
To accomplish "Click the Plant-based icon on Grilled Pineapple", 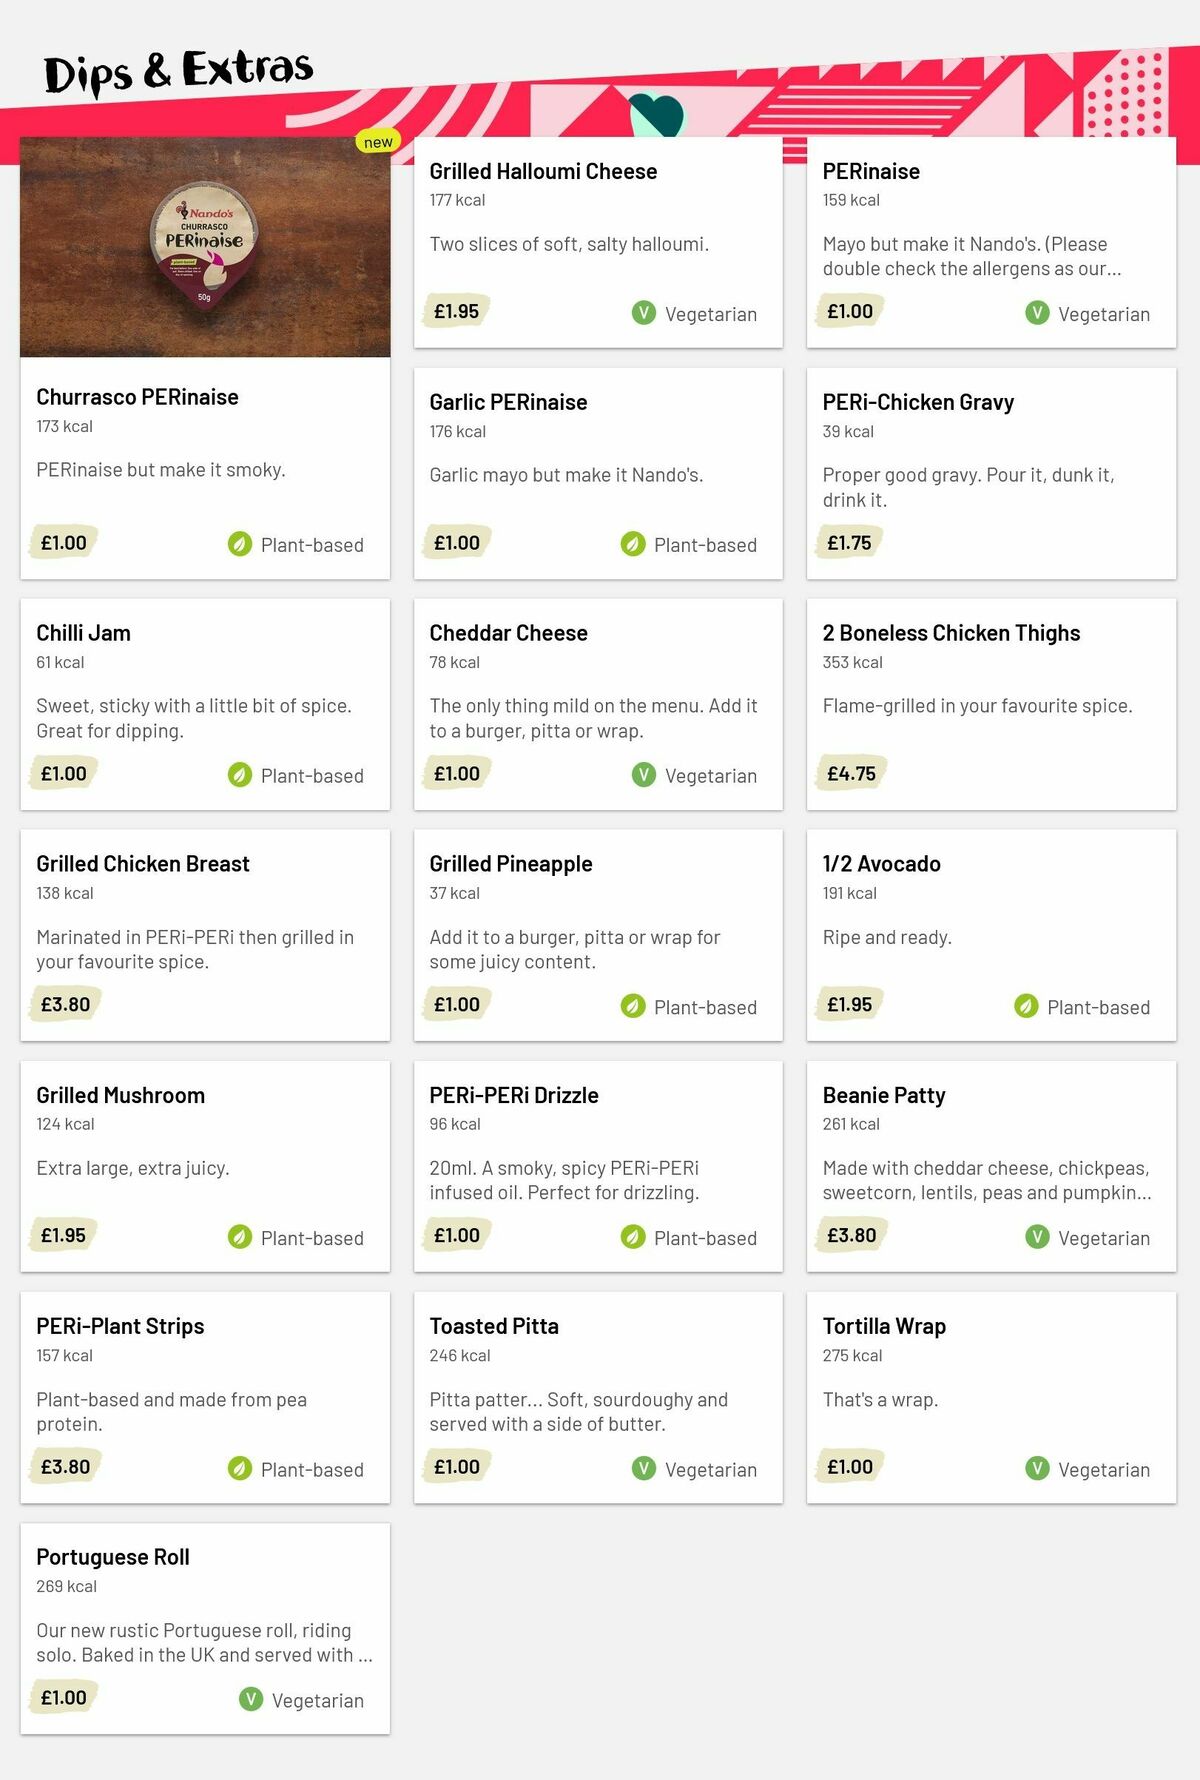I will click(632, 1007).
